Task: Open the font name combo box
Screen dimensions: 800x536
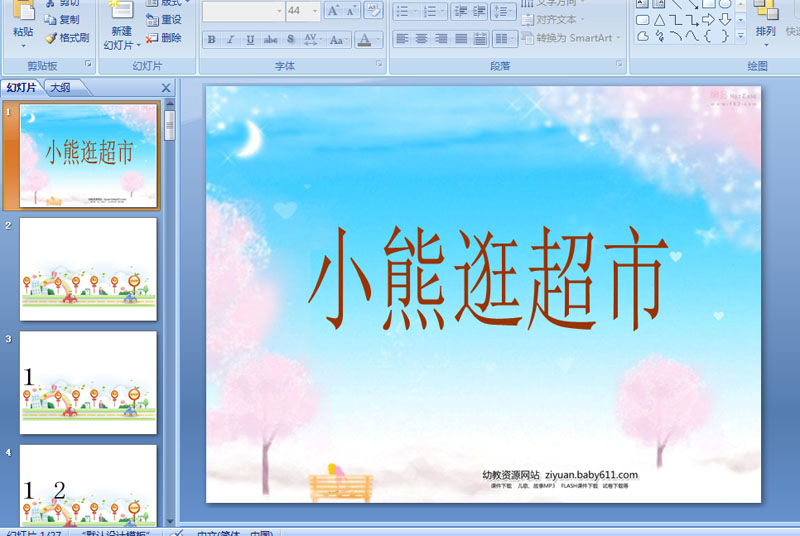Action: click(x=243, y=11)
